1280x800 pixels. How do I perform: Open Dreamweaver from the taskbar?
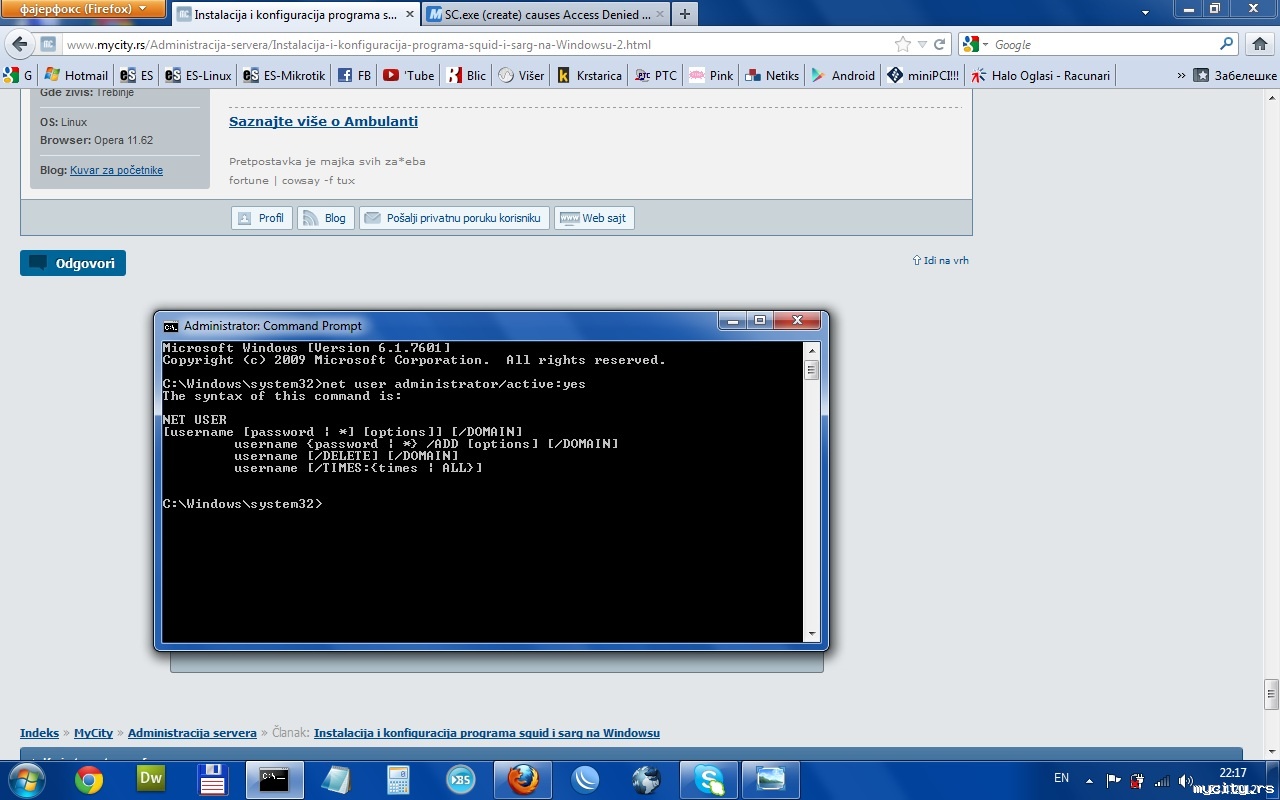pyautogui.click(x=150, y=780)
